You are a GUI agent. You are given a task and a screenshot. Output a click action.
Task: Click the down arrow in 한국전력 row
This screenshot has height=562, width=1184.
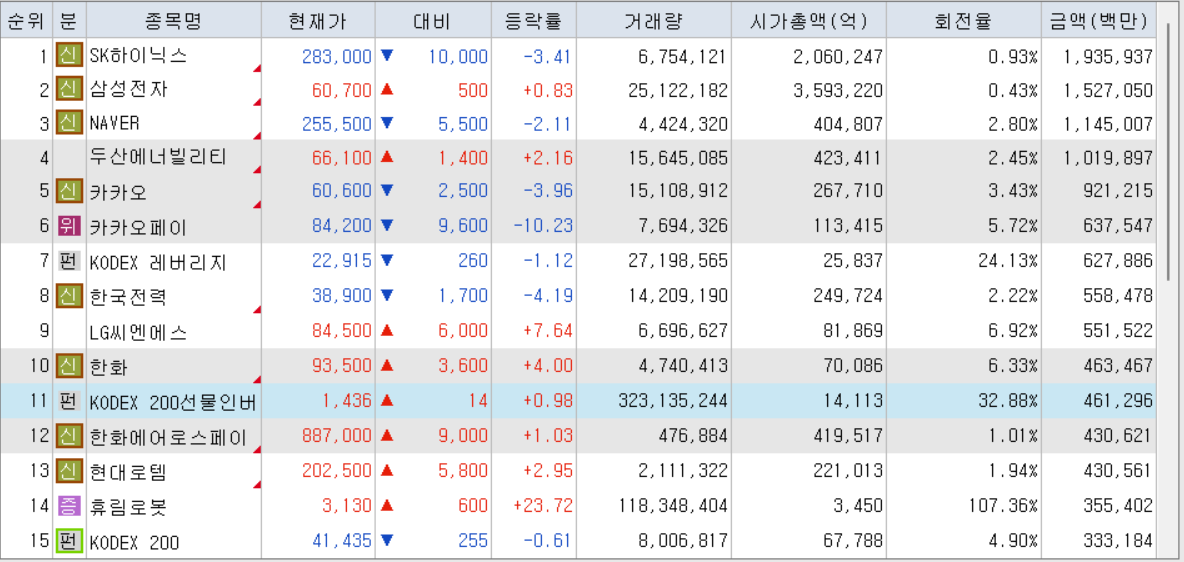click(x=387, y=295)
